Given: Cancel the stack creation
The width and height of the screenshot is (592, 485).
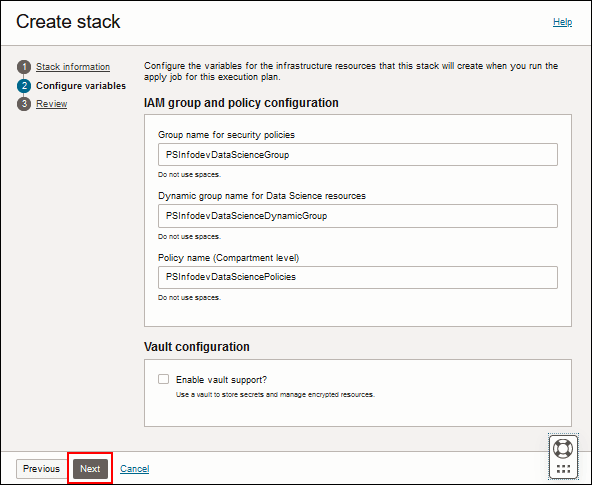Looking at the screenshot, I should pyautogui.click(x=134, y=469).
